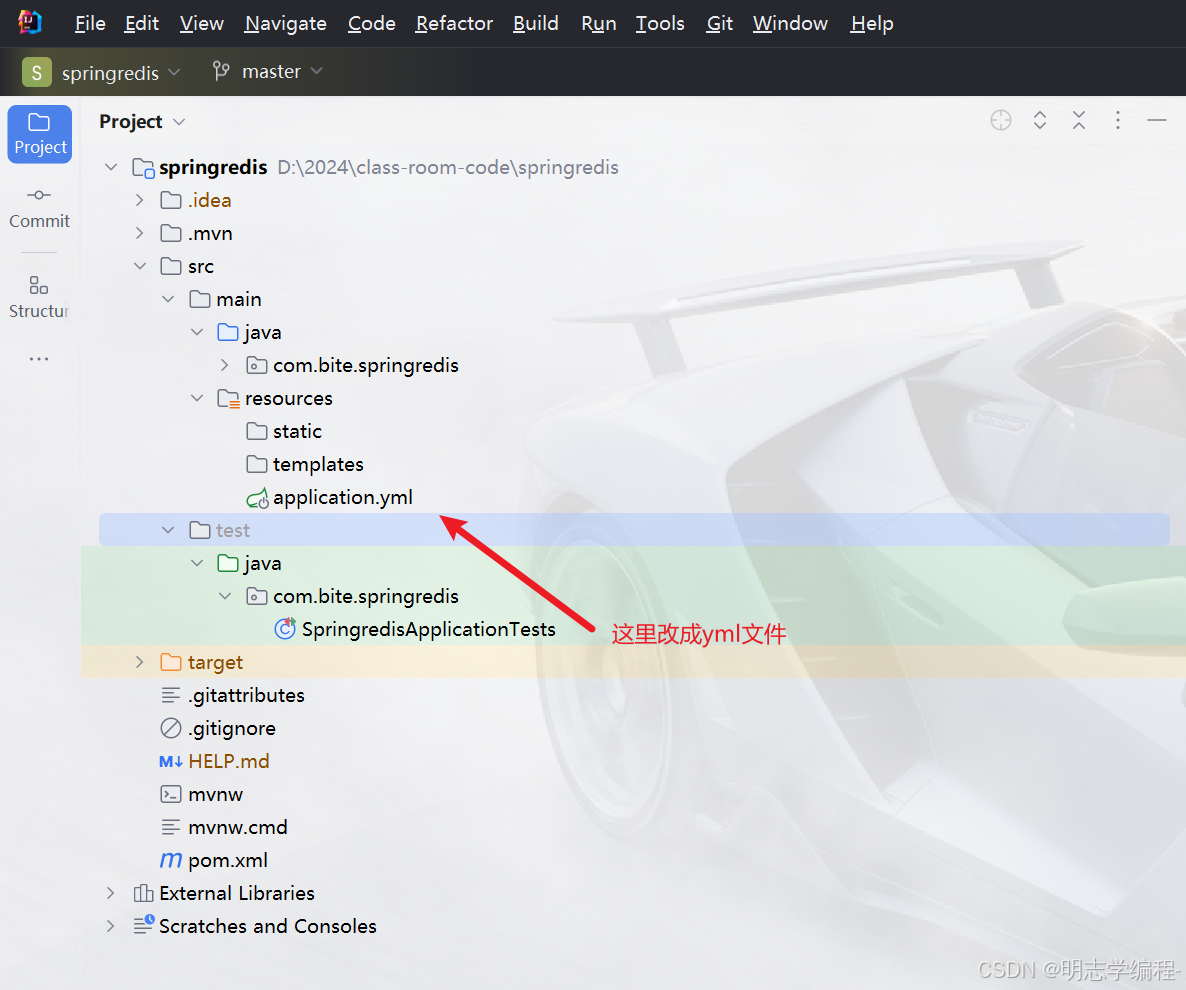Select the application.yml file

click(x=342, y=497)
